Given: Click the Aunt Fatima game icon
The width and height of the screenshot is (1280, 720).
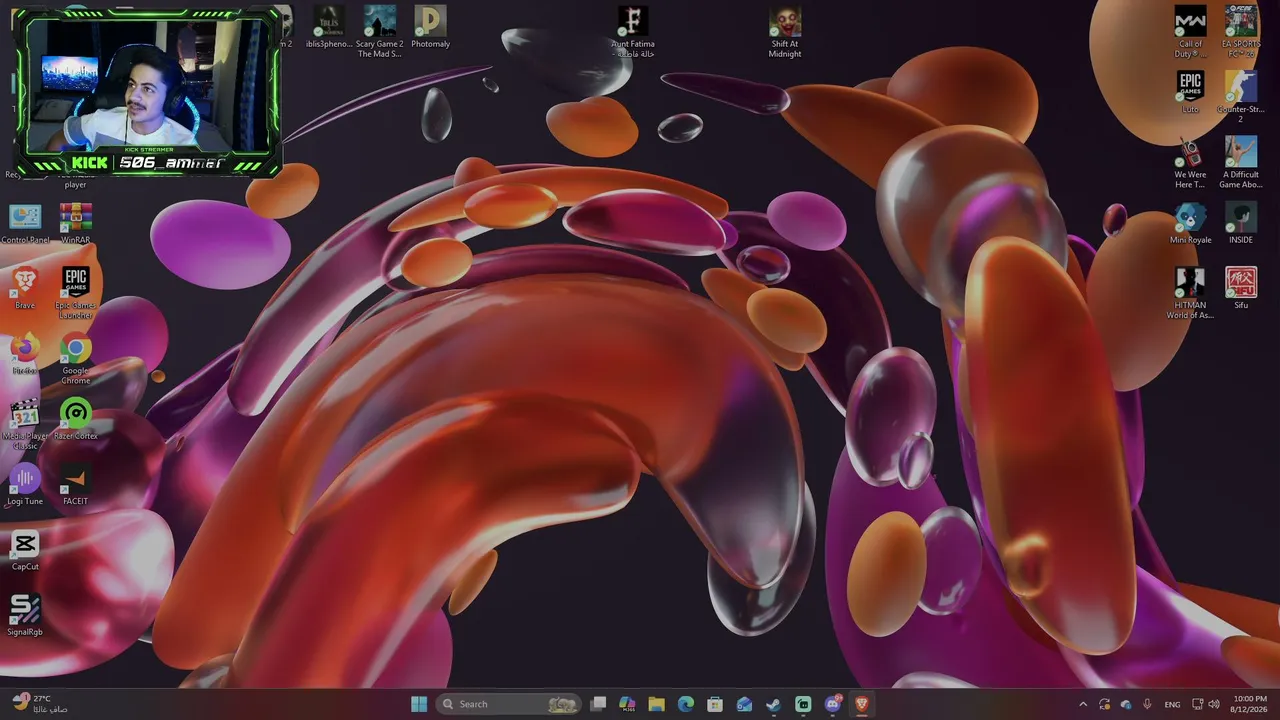Looking at the screenshot, I should pos(632,31).
